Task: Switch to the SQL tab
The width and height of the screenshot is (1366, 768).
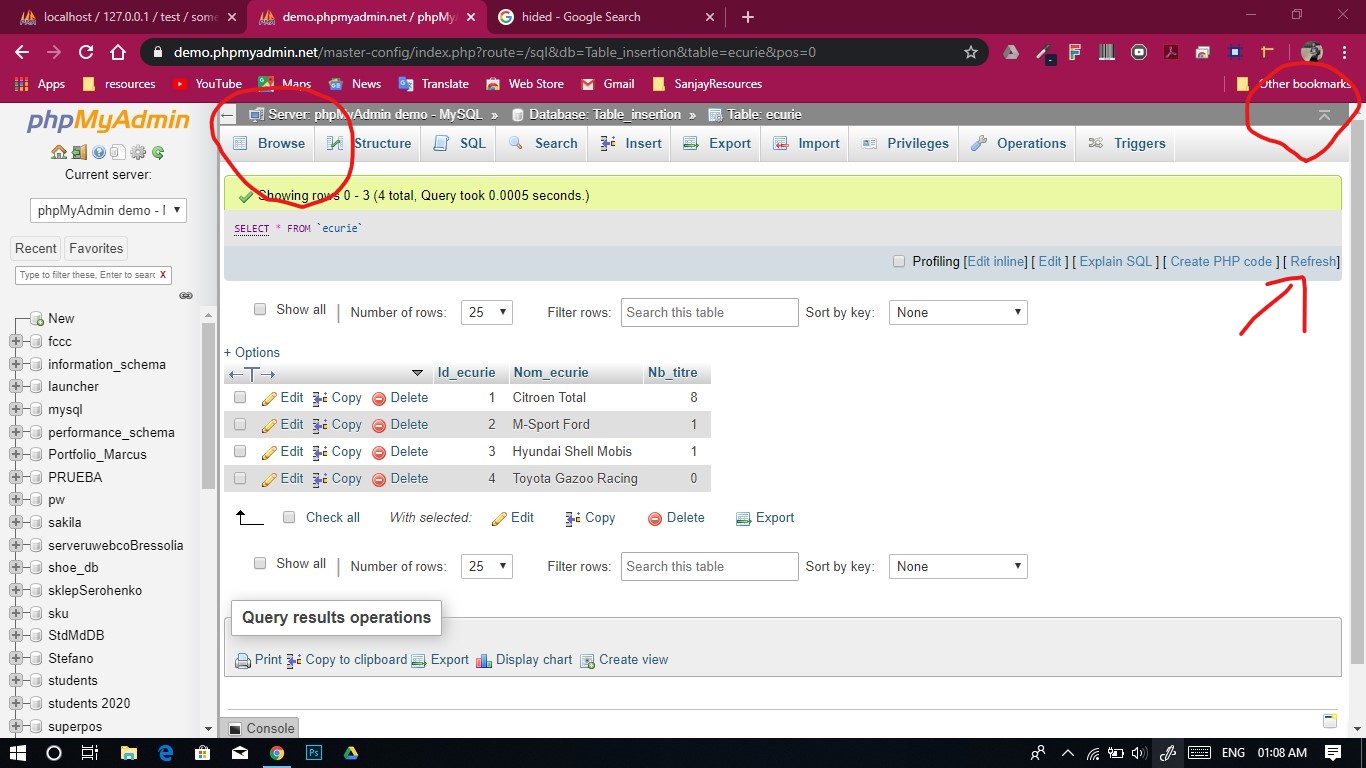Action: click(459, 143)
